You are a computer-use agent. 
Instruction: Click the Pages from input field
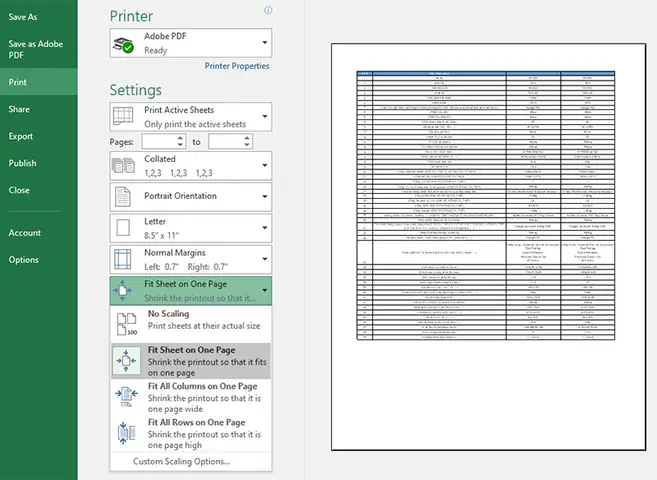point(159,142)
